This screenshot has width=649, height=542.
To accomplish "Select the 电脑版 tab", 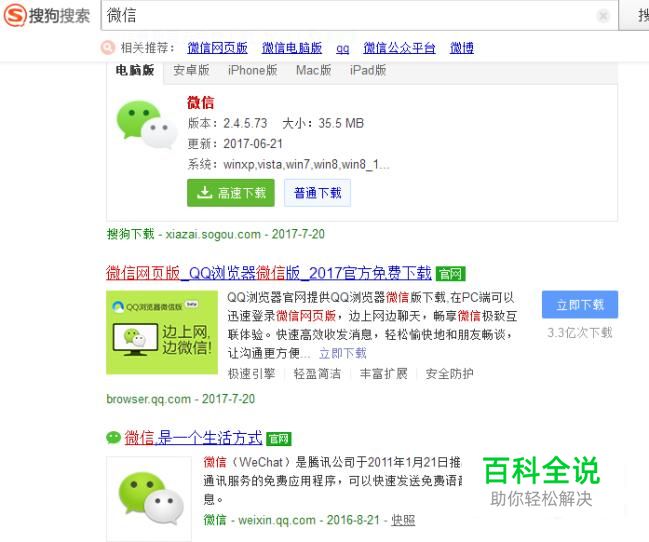I will (x=135, y=70).
